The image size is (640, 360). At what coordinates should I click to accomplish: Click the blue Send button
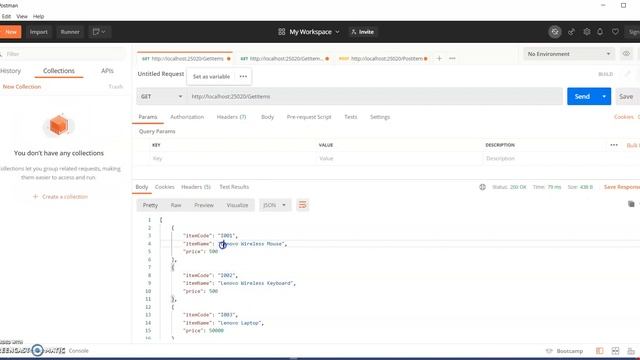pyautogui.click(x=582, y=96)
